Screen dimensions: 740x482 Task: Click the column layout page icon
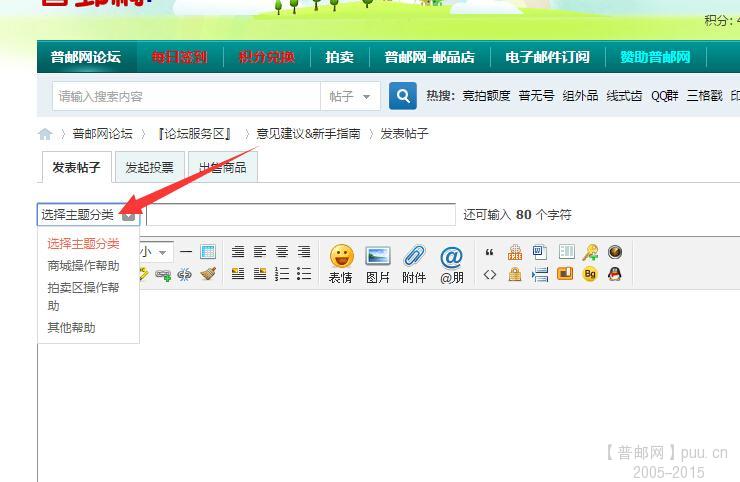[x=566, y=252]
